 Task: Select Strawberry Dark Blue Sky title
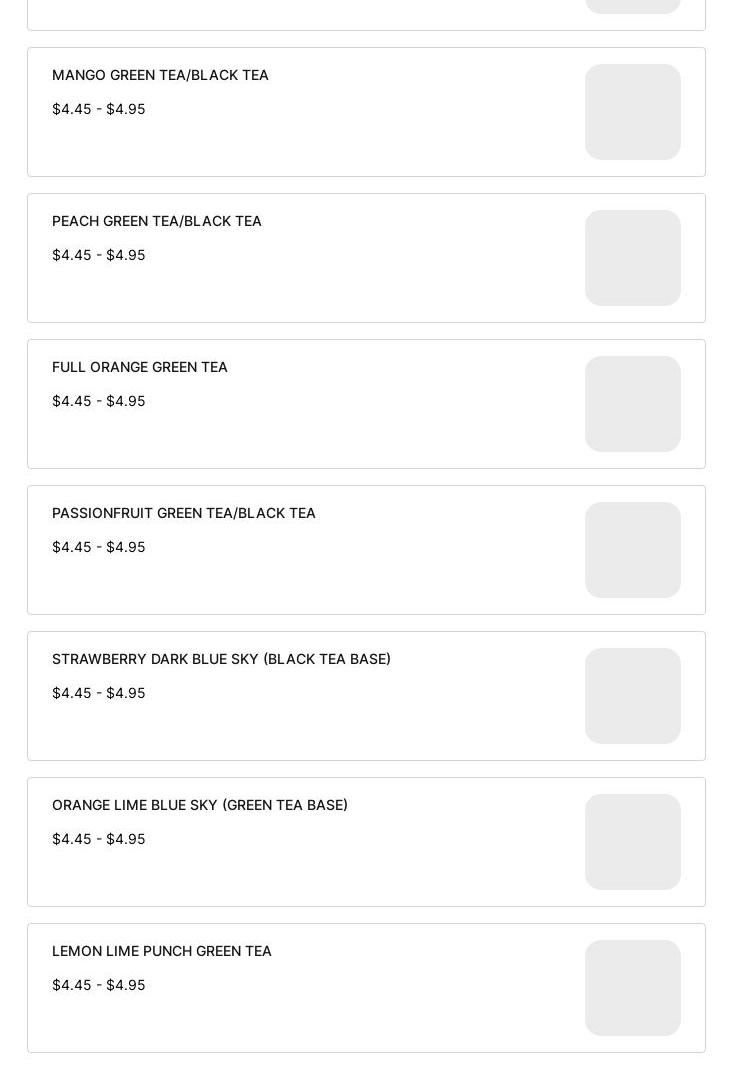pos(221,659)
